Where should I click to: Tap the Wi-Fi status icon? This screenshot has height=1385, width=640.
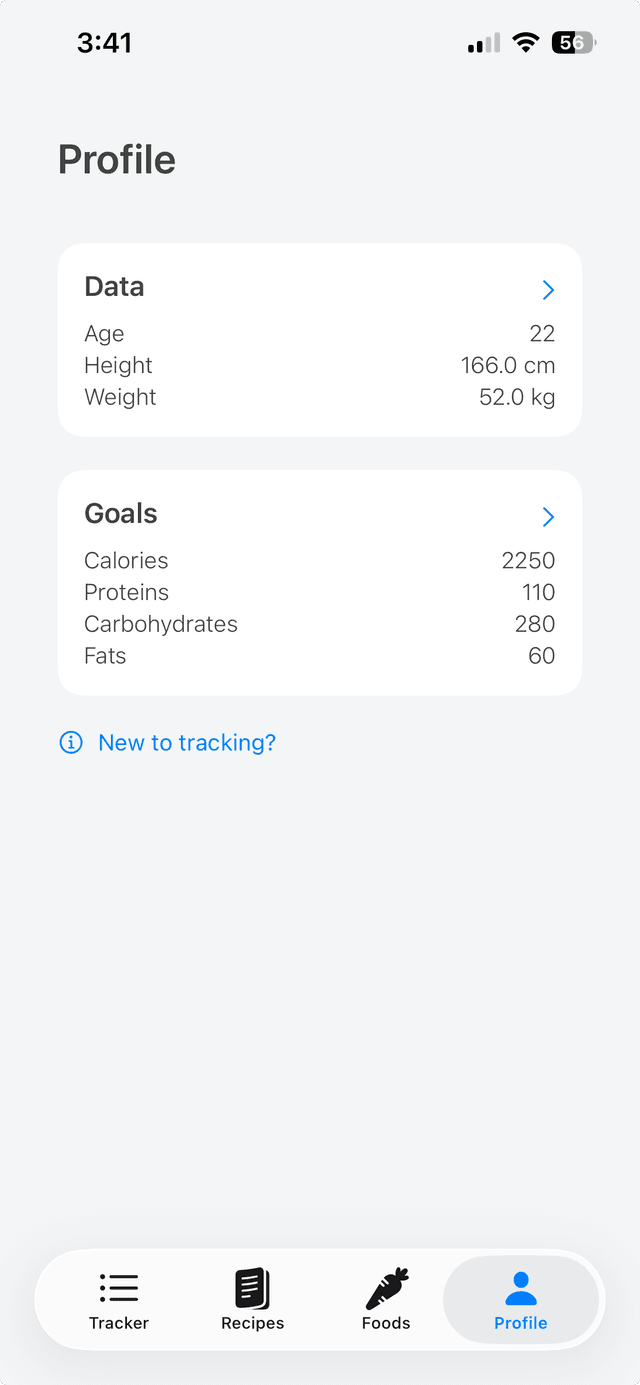[x=525, y=43]
